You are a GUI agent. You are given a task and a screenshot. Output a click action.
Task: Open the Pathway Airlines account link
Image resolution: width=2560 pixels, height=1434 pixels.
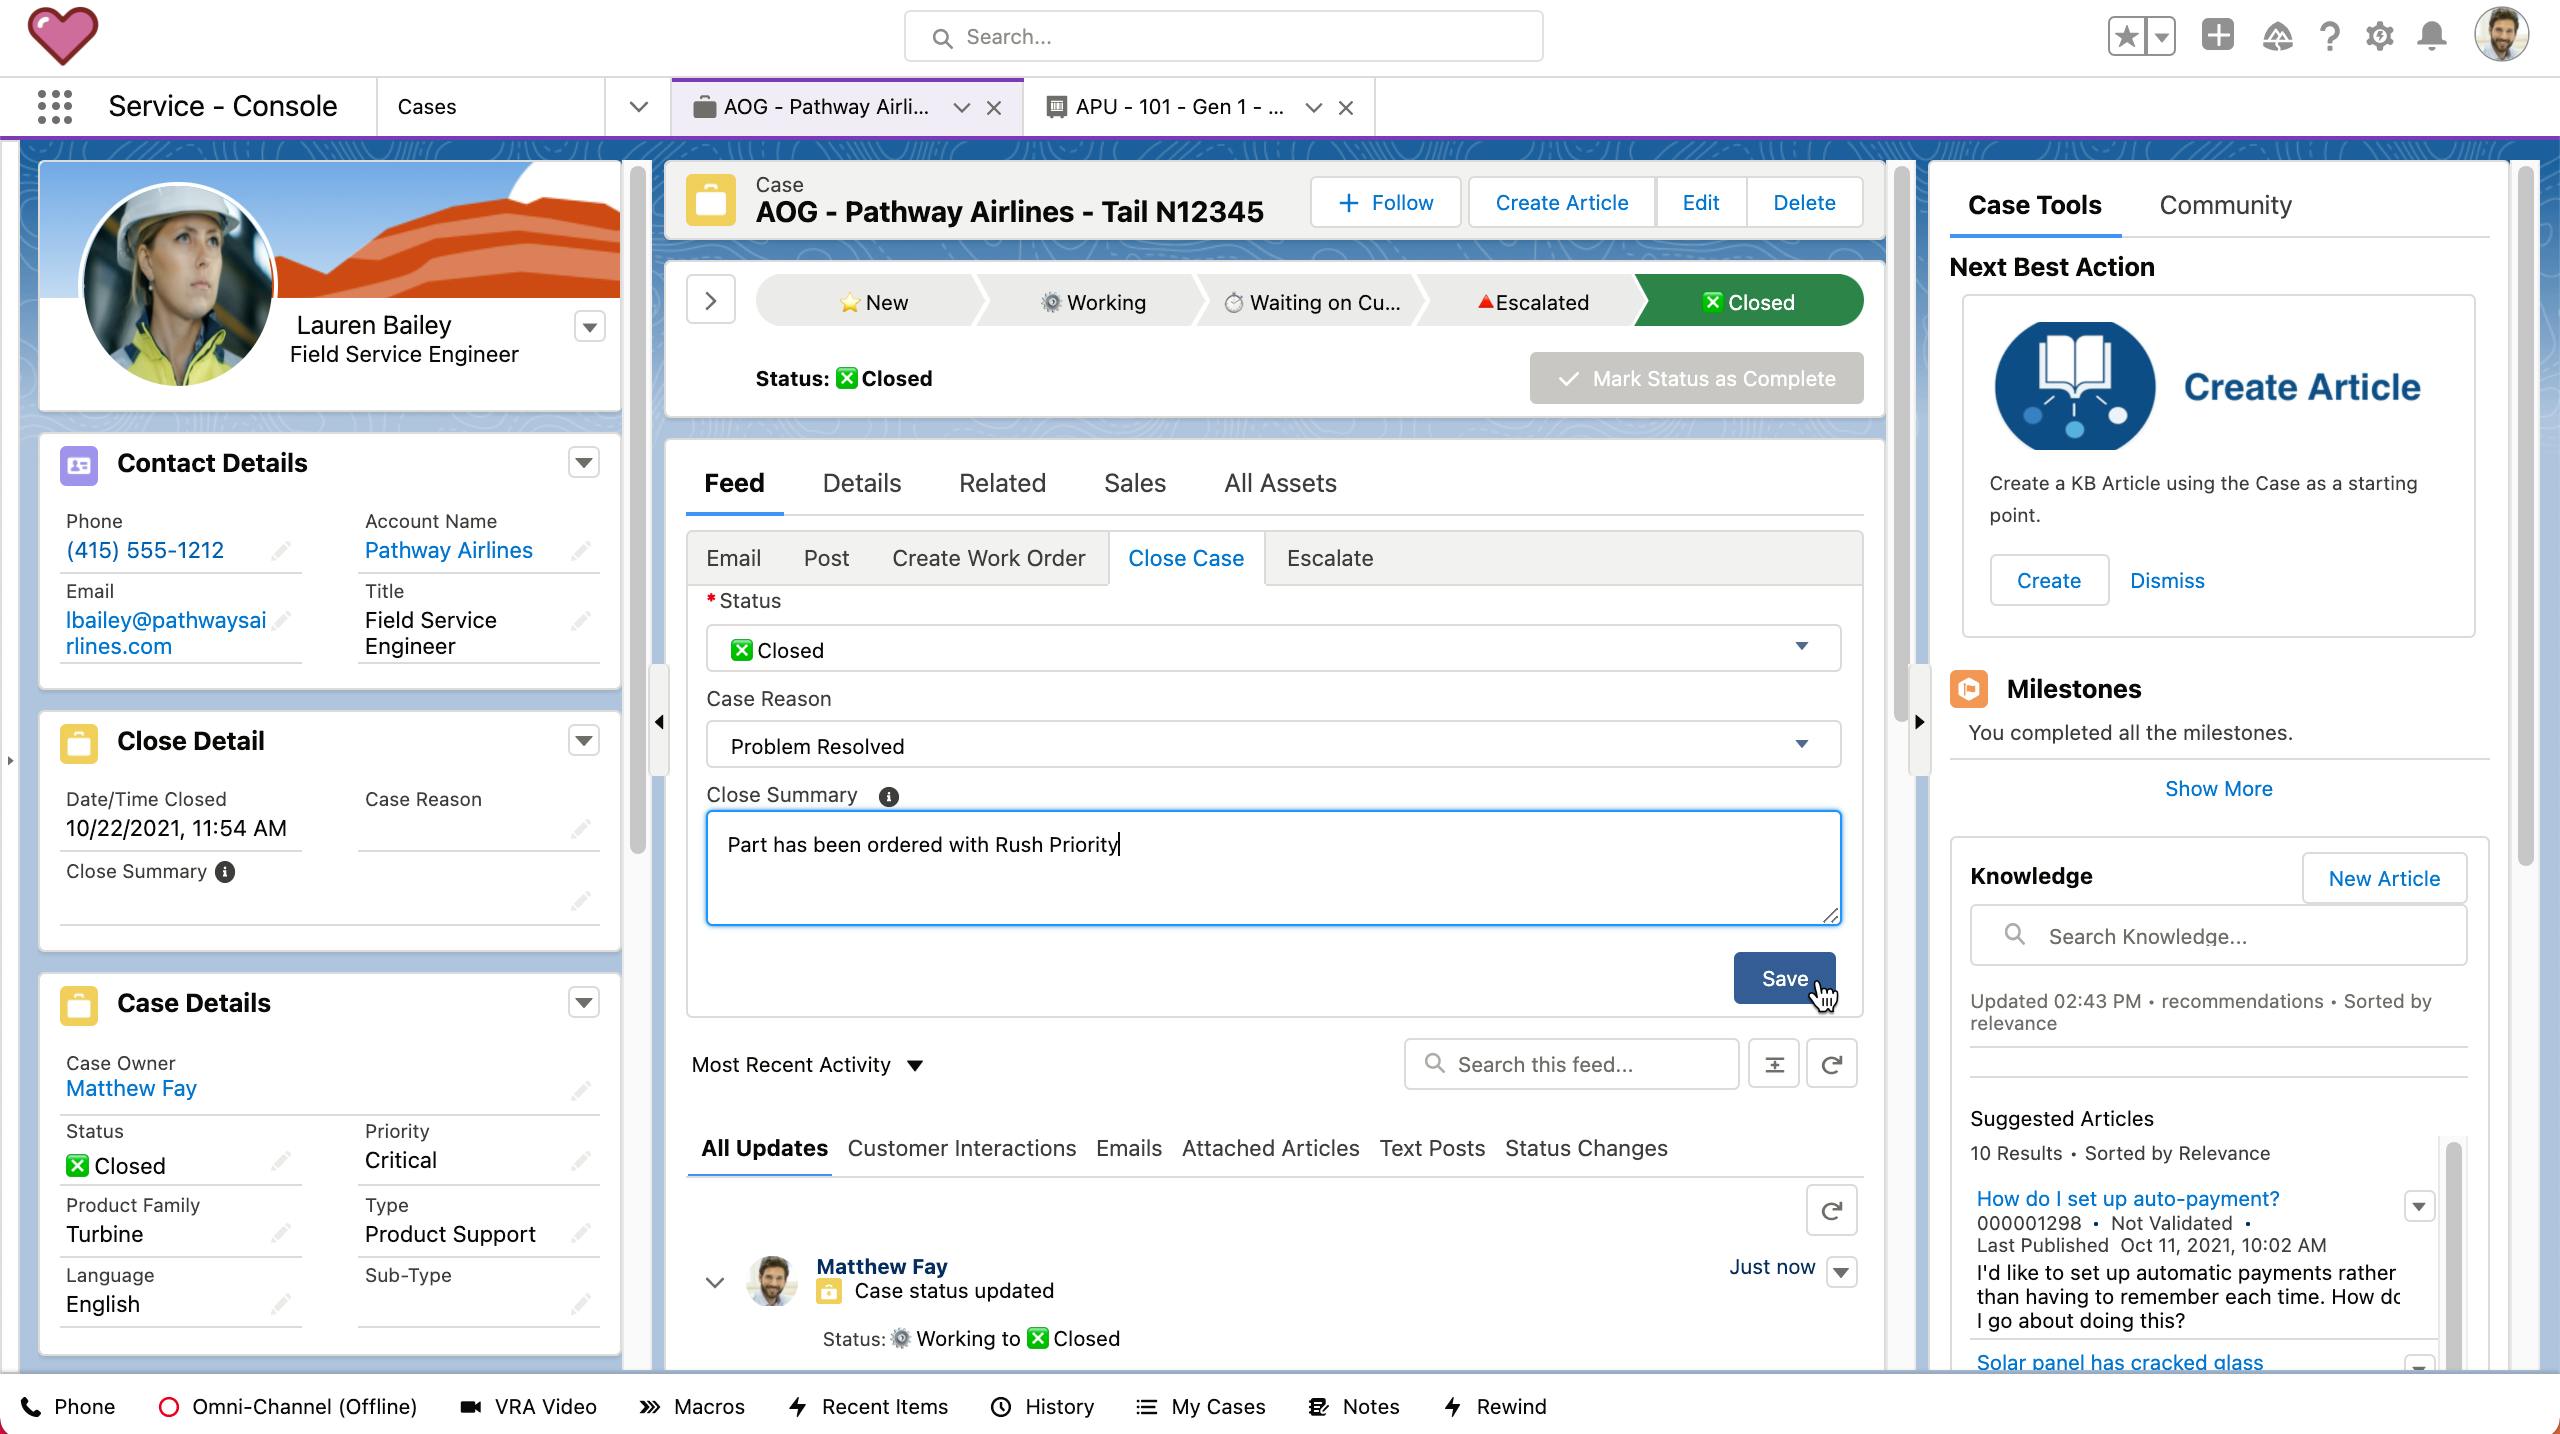click(448, 550)
